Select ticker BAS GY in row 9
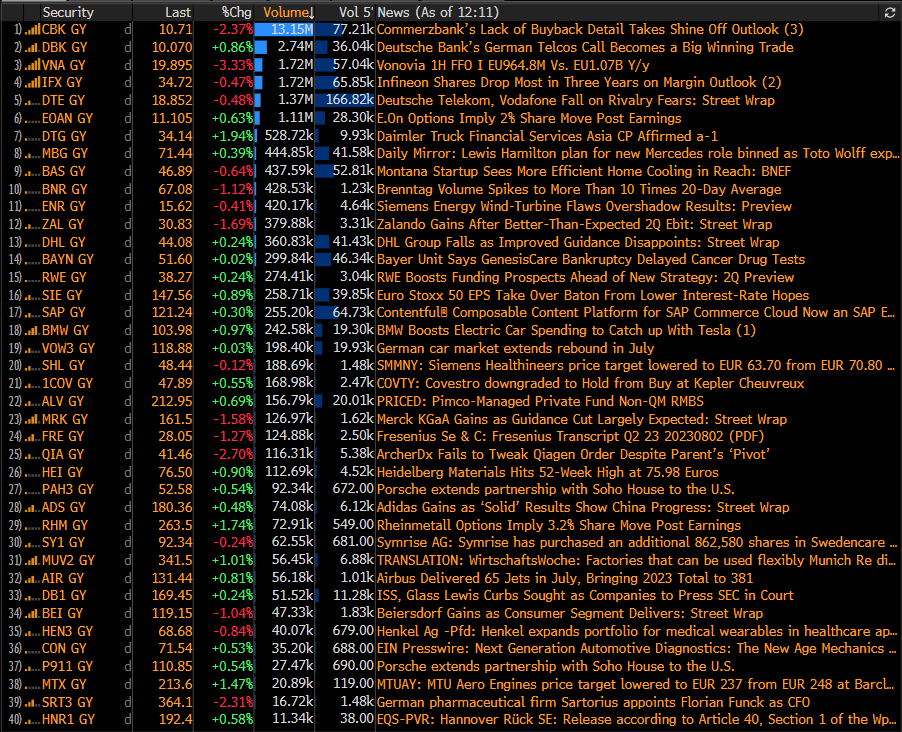The image size is (902, 732). (63, 171)
